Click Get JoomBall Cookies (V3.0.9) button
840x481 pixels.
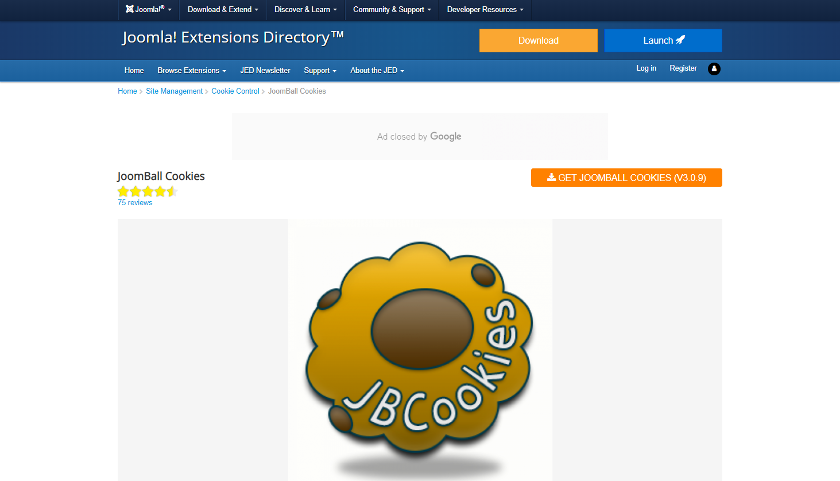pyautogui.click(x=626, y=178)
